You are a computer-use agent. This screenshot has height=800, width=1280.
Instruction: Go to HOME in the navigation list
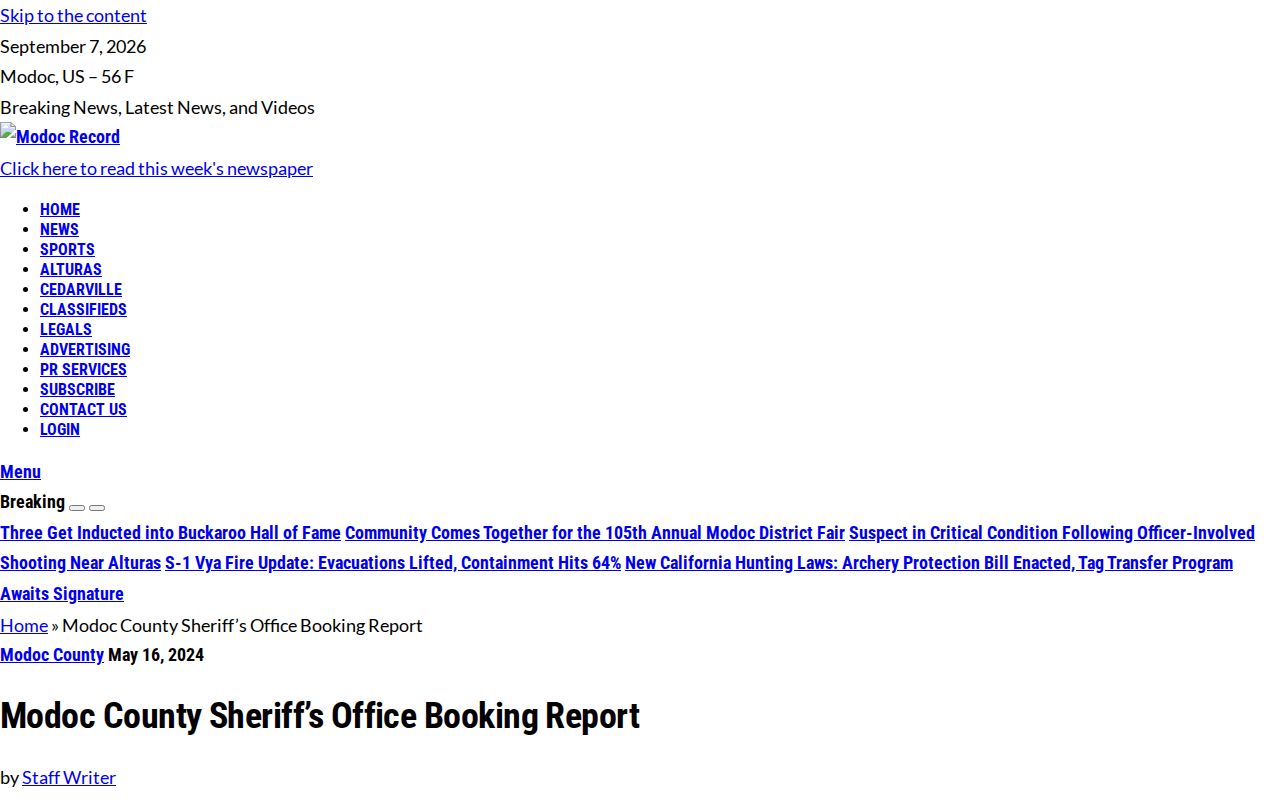pyautogui.click(x=60, y=209)
